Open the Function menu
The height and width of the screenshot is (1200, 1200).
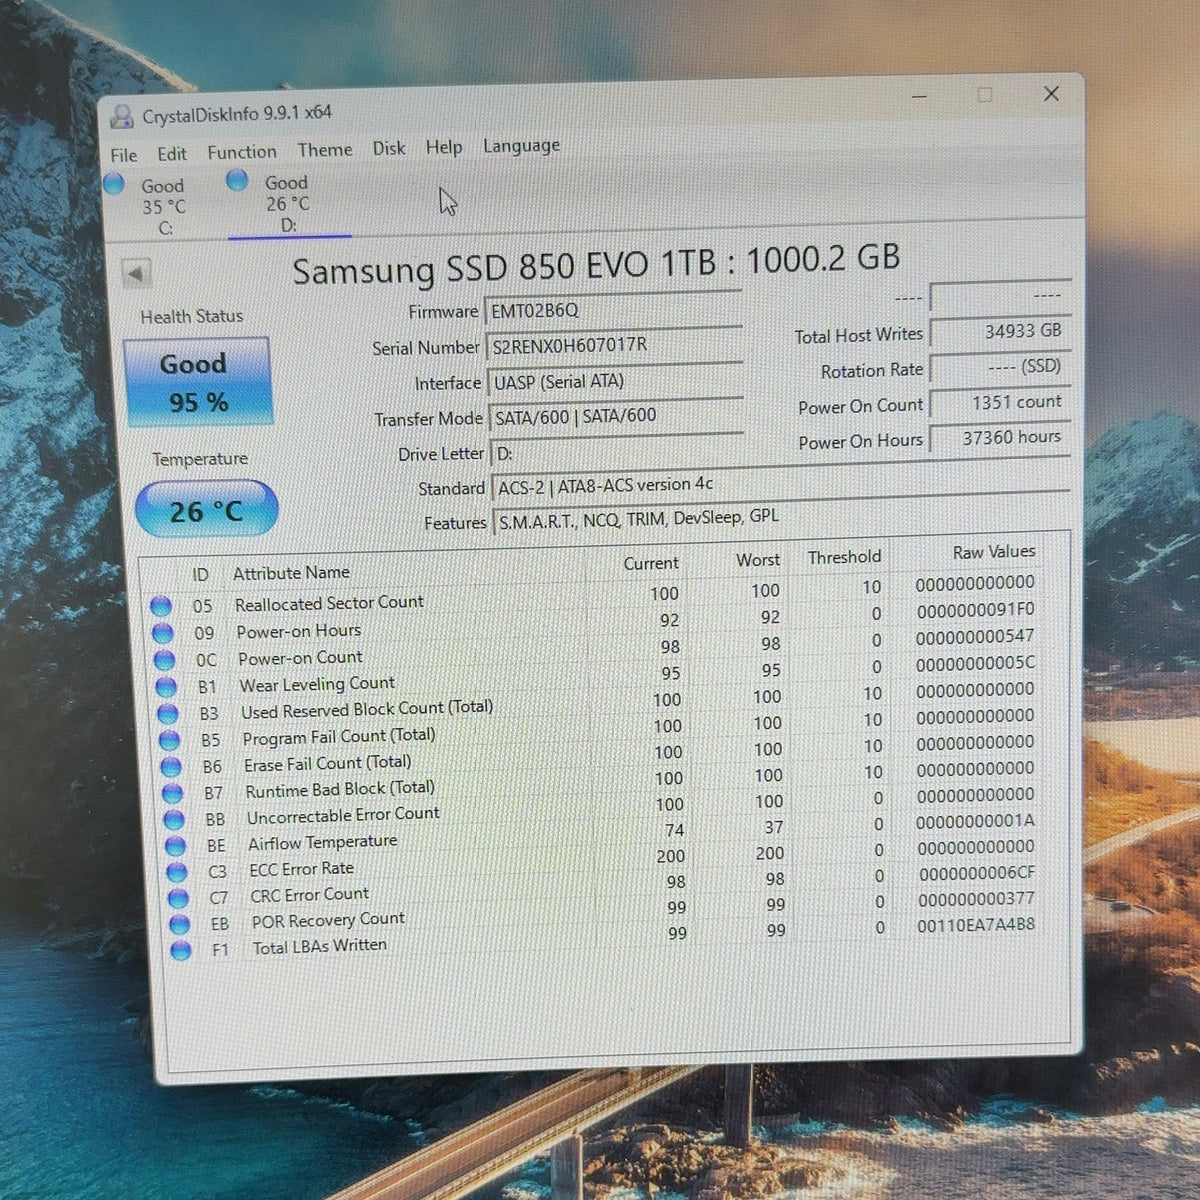click(242, 152)
